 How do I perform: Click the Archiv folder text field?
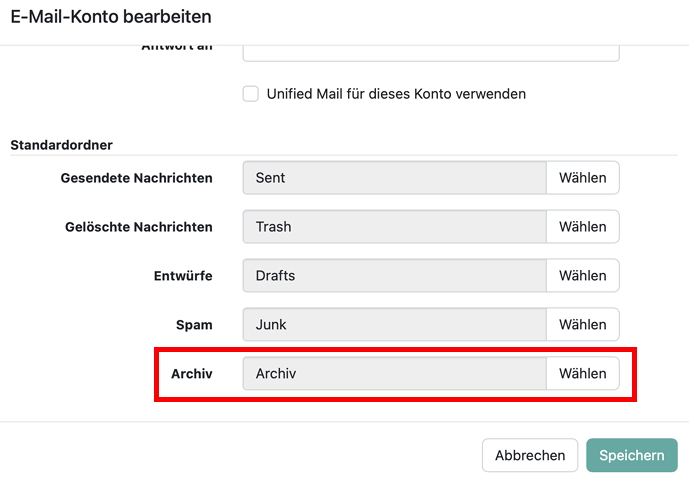[394, 373]
